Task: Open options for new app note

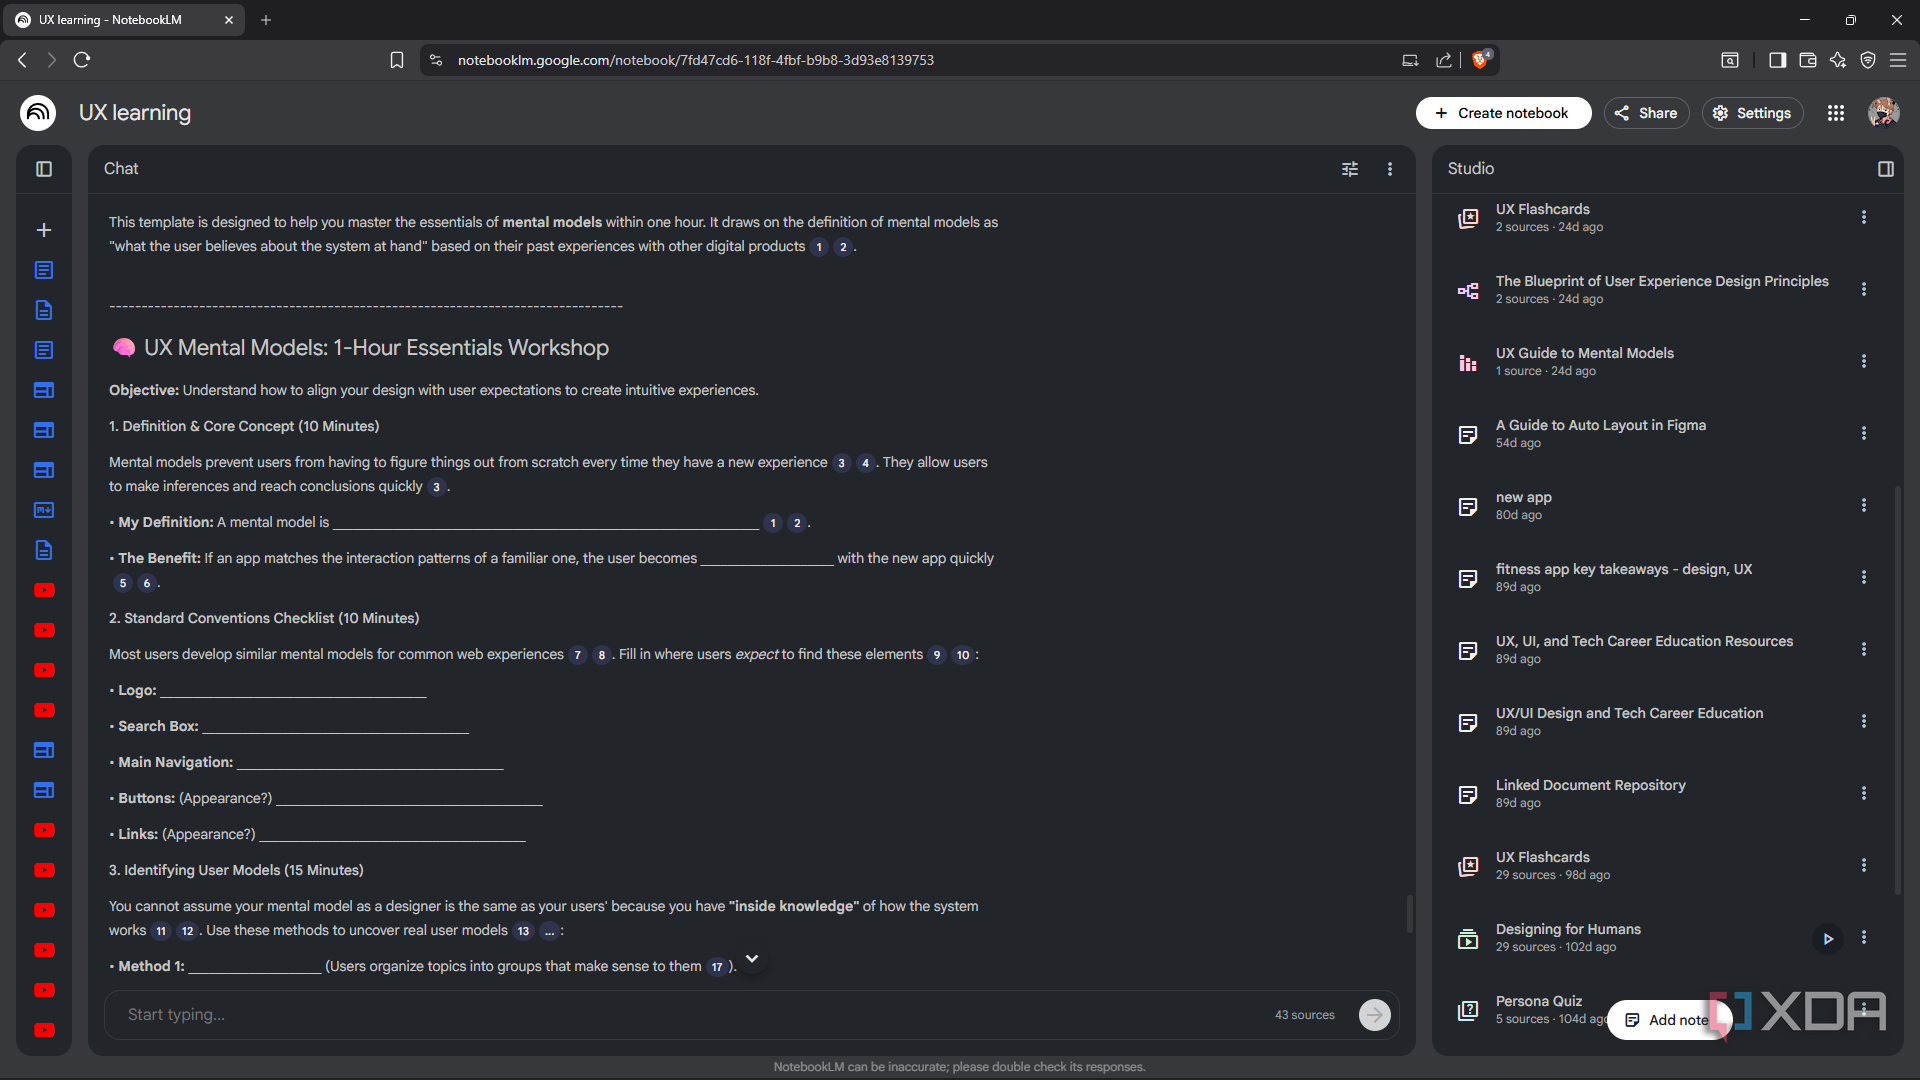Action: 1864,505
